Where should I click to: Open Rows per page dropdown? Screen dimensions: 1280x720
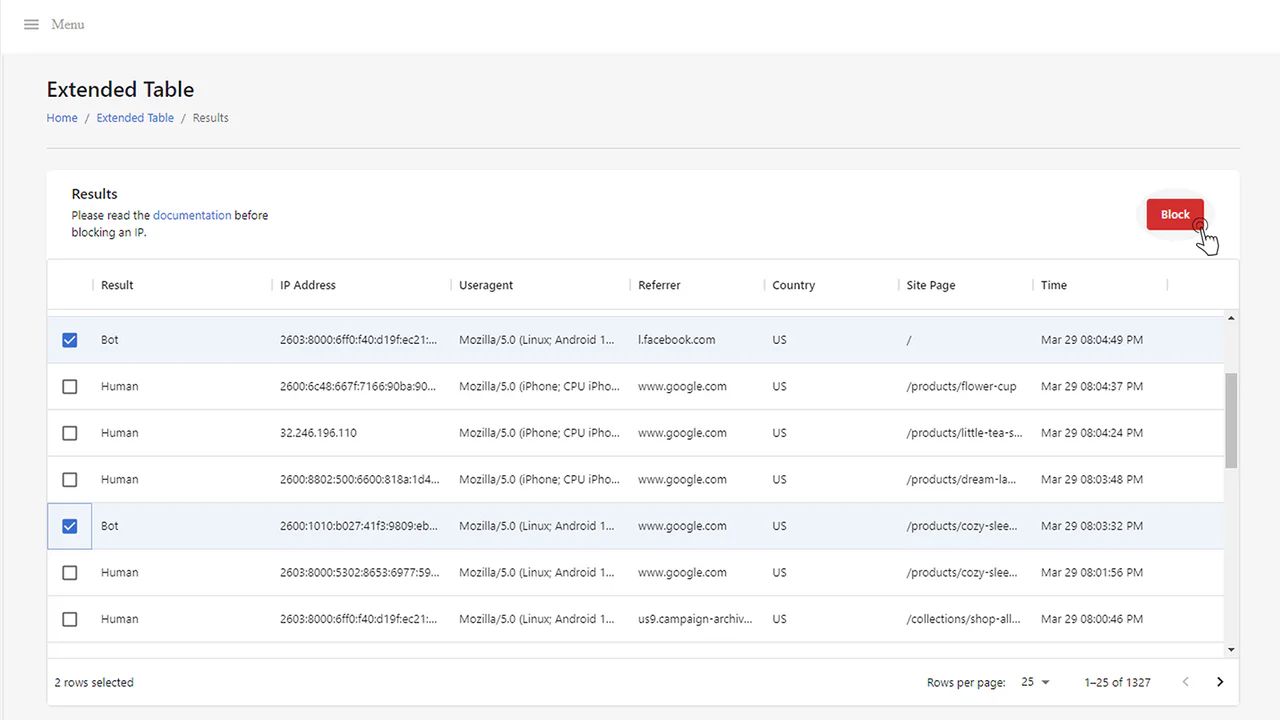pos(1035,682)
